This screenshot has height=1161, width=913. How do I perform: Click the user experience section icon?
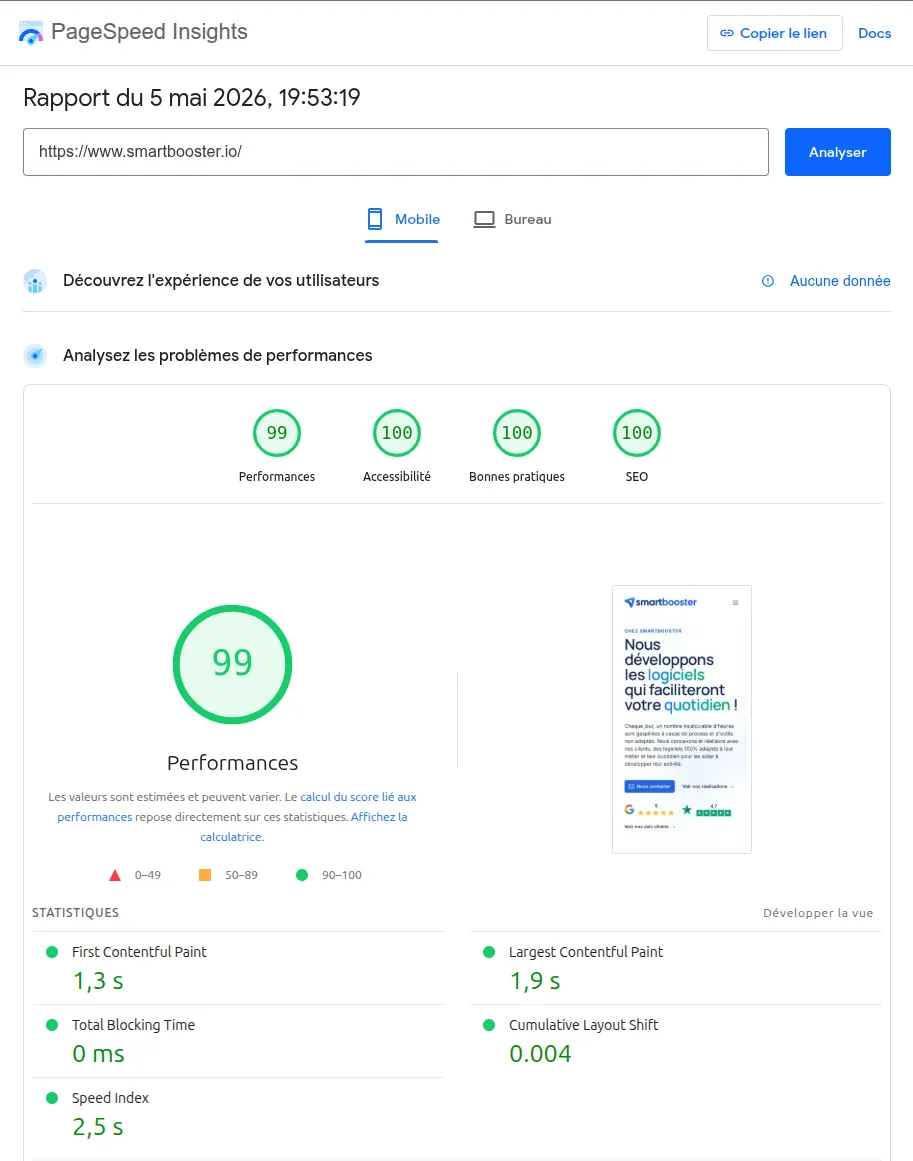point(35,281)
